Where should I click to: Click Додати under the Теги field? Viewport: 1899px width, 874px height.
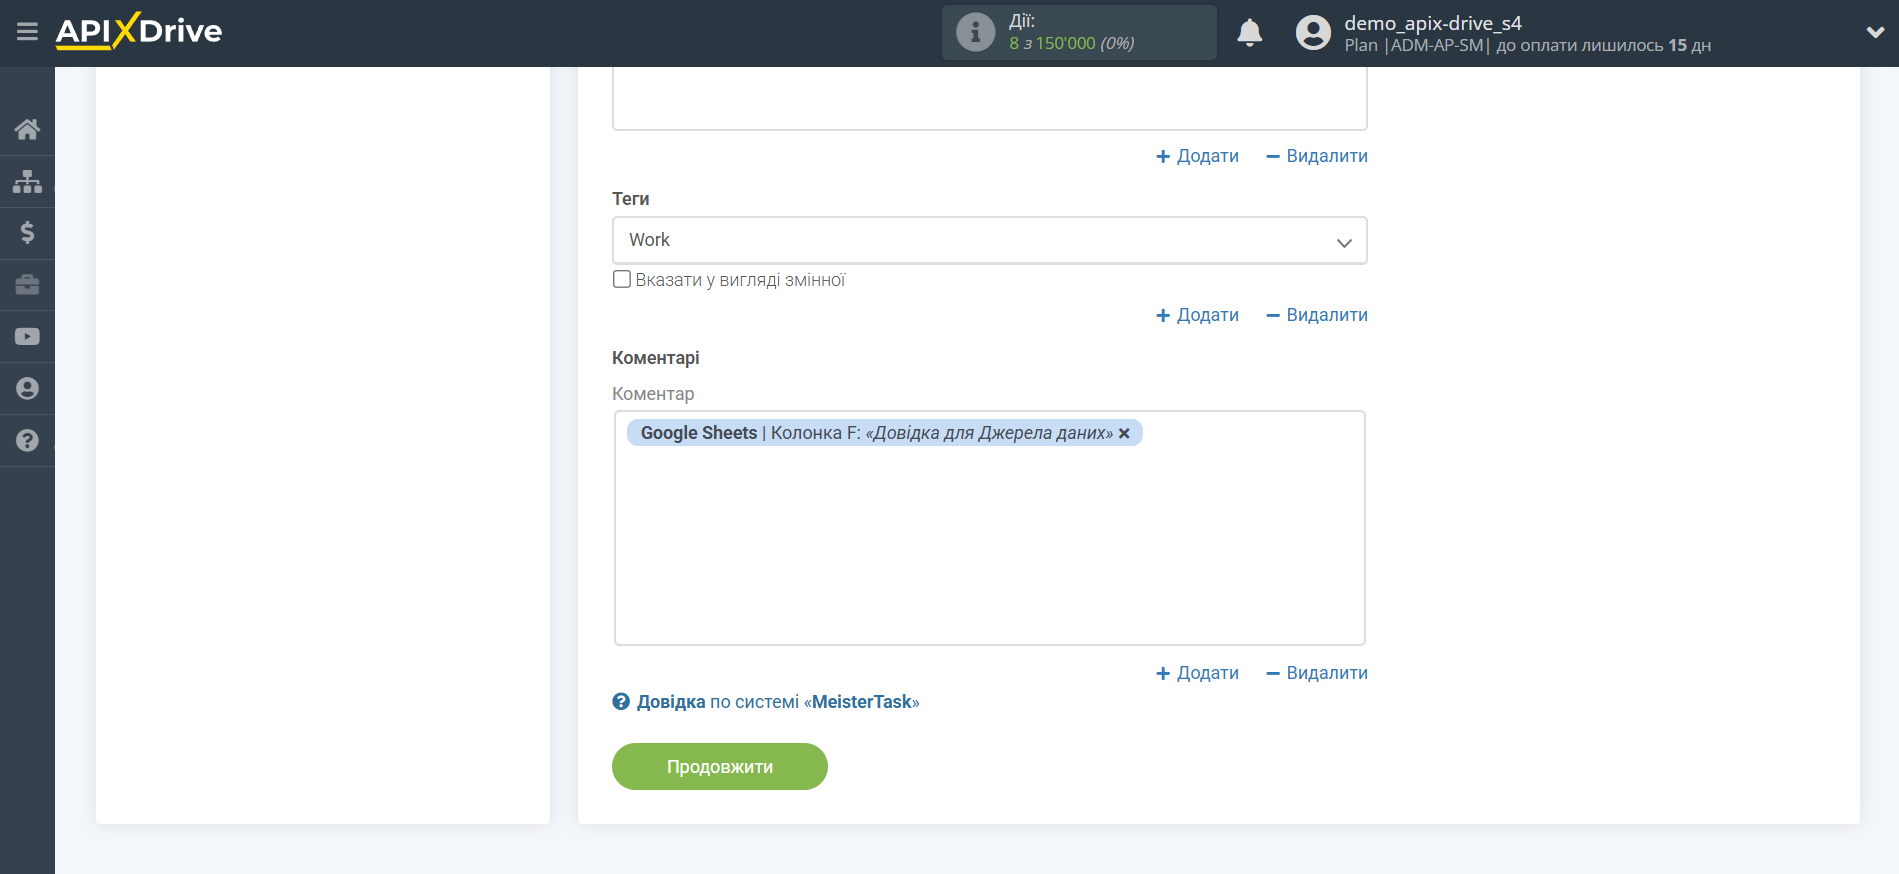click(1197, 315)
